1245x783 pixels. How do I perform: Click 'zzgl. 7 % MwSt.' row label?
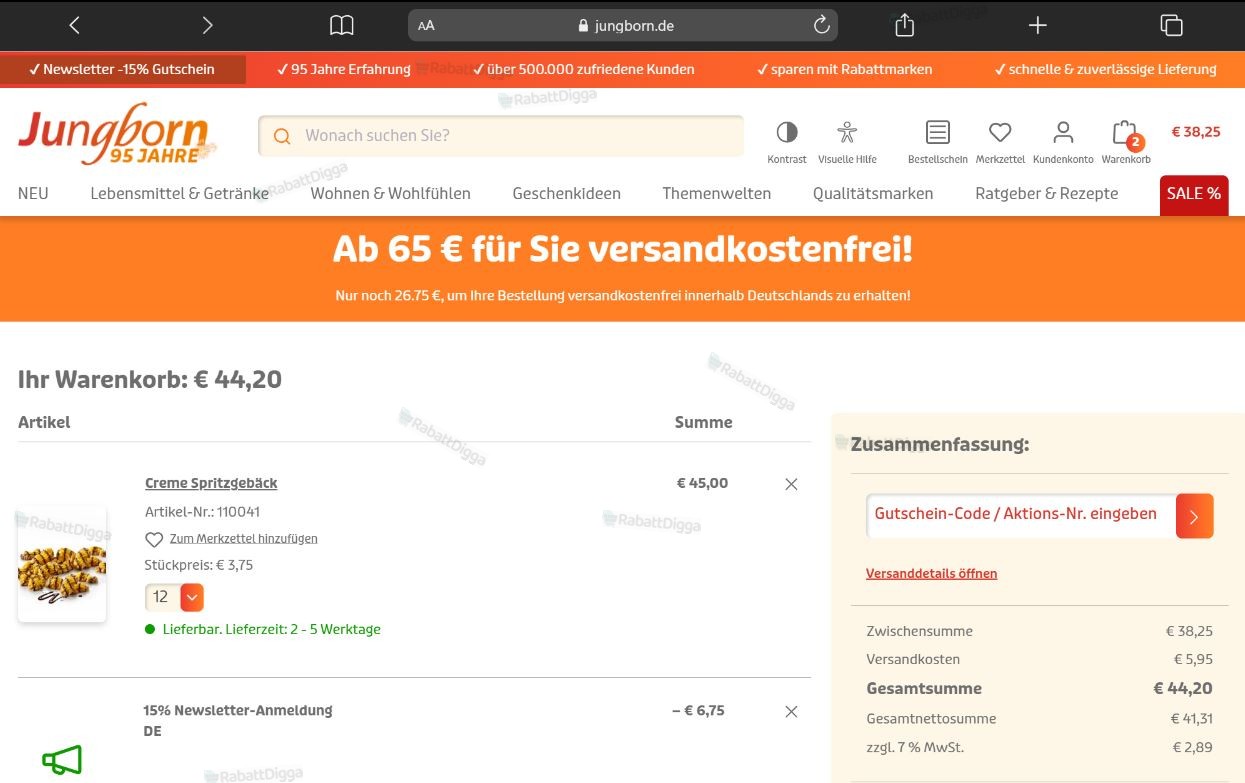[x=915, y=747]
